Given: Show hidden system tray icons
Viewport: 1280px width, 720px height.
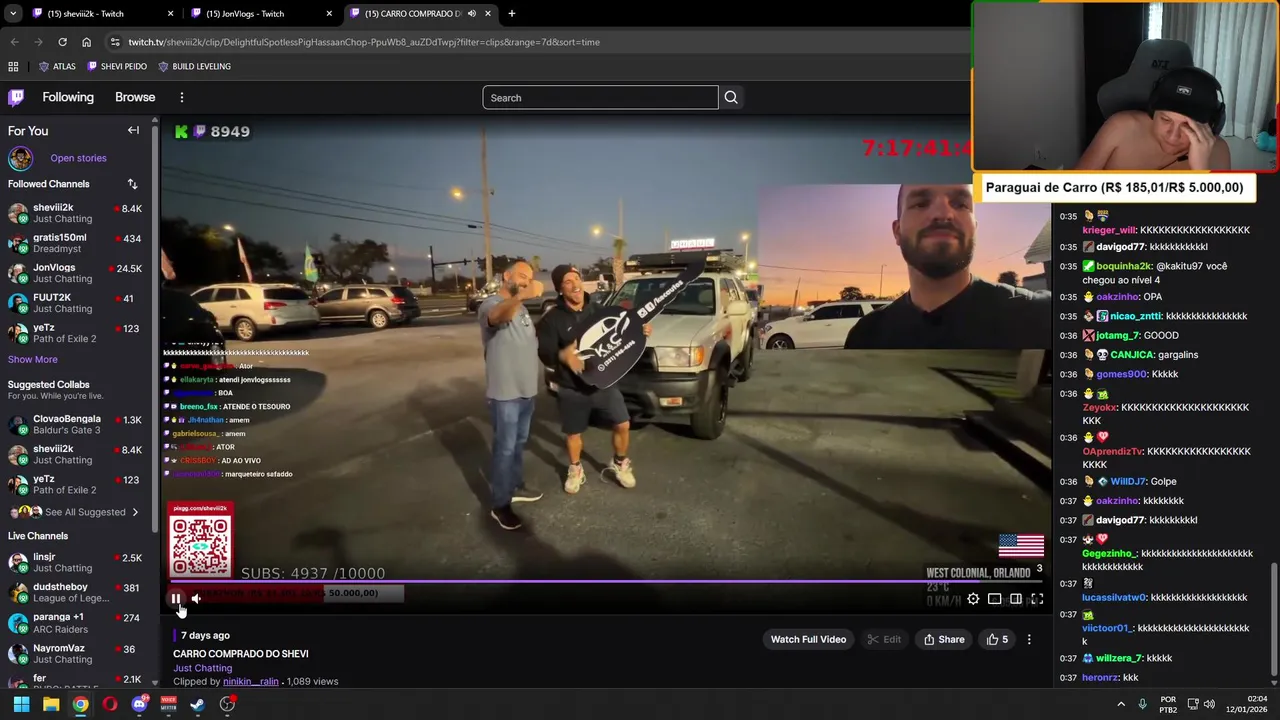Looking at the screenshot, I should coord(1121,704).
